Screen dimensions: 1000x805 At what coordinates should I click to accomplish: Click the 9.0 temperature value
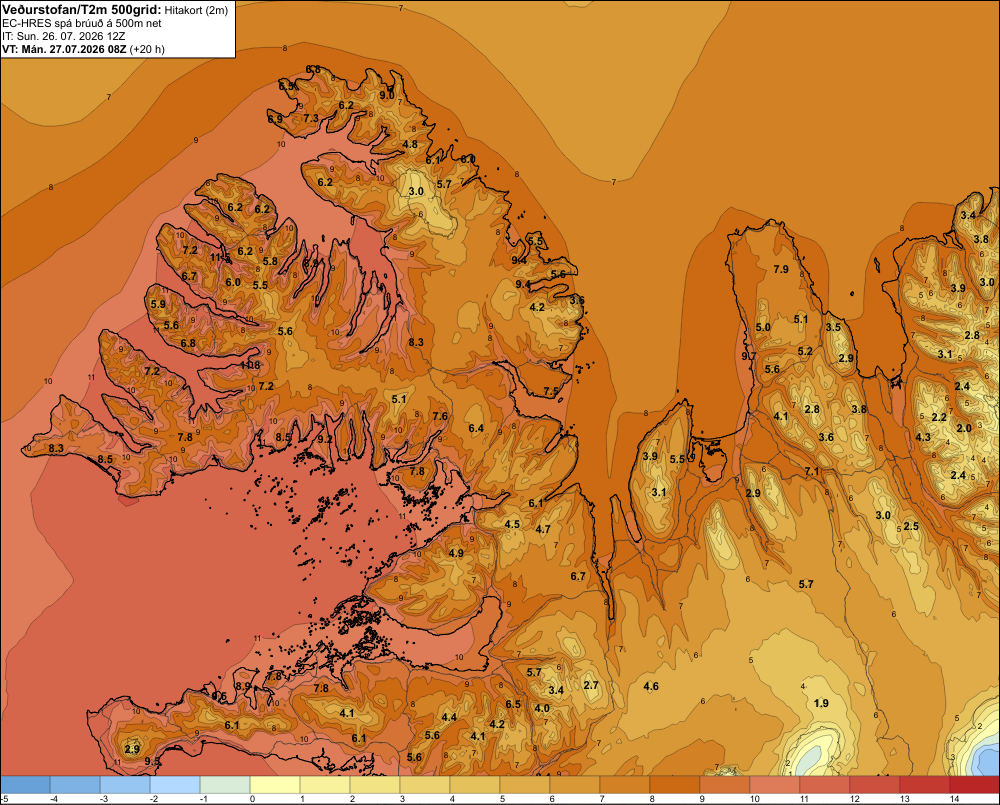click(386, 95)
